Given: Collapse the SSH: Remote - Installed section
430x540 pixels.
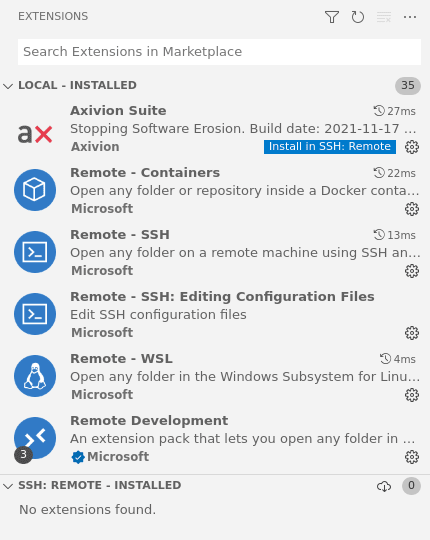Looking at the screenshot, I should click(x=8, y=486).
